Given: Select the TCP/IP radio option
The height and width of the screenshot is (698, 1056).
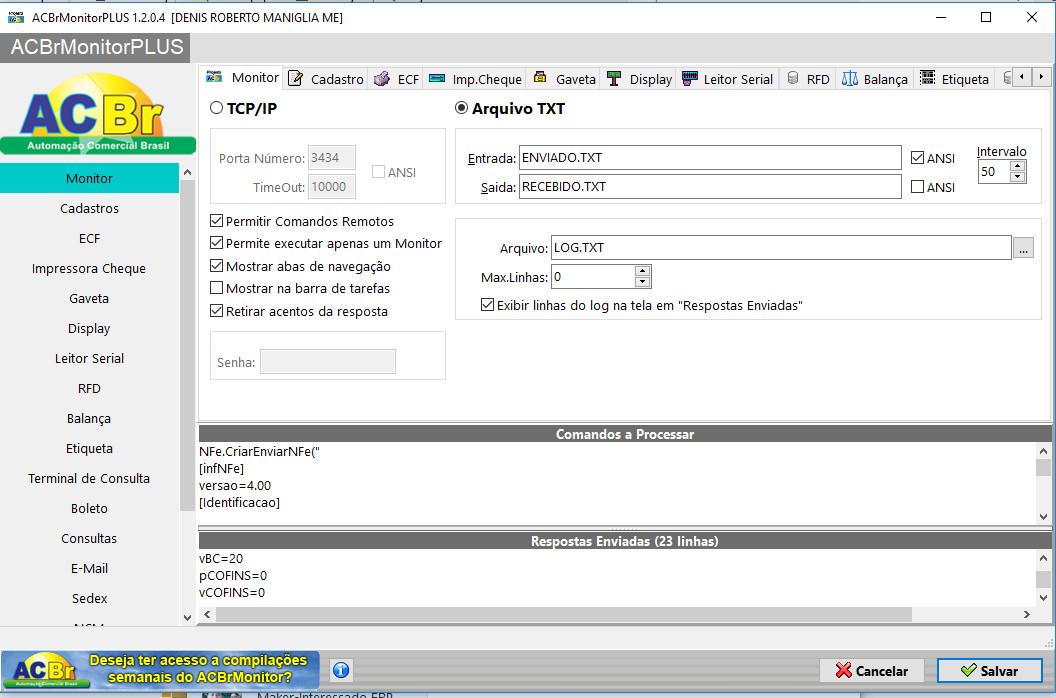Looking at the screenshot, I should click(x=216, y=108).
